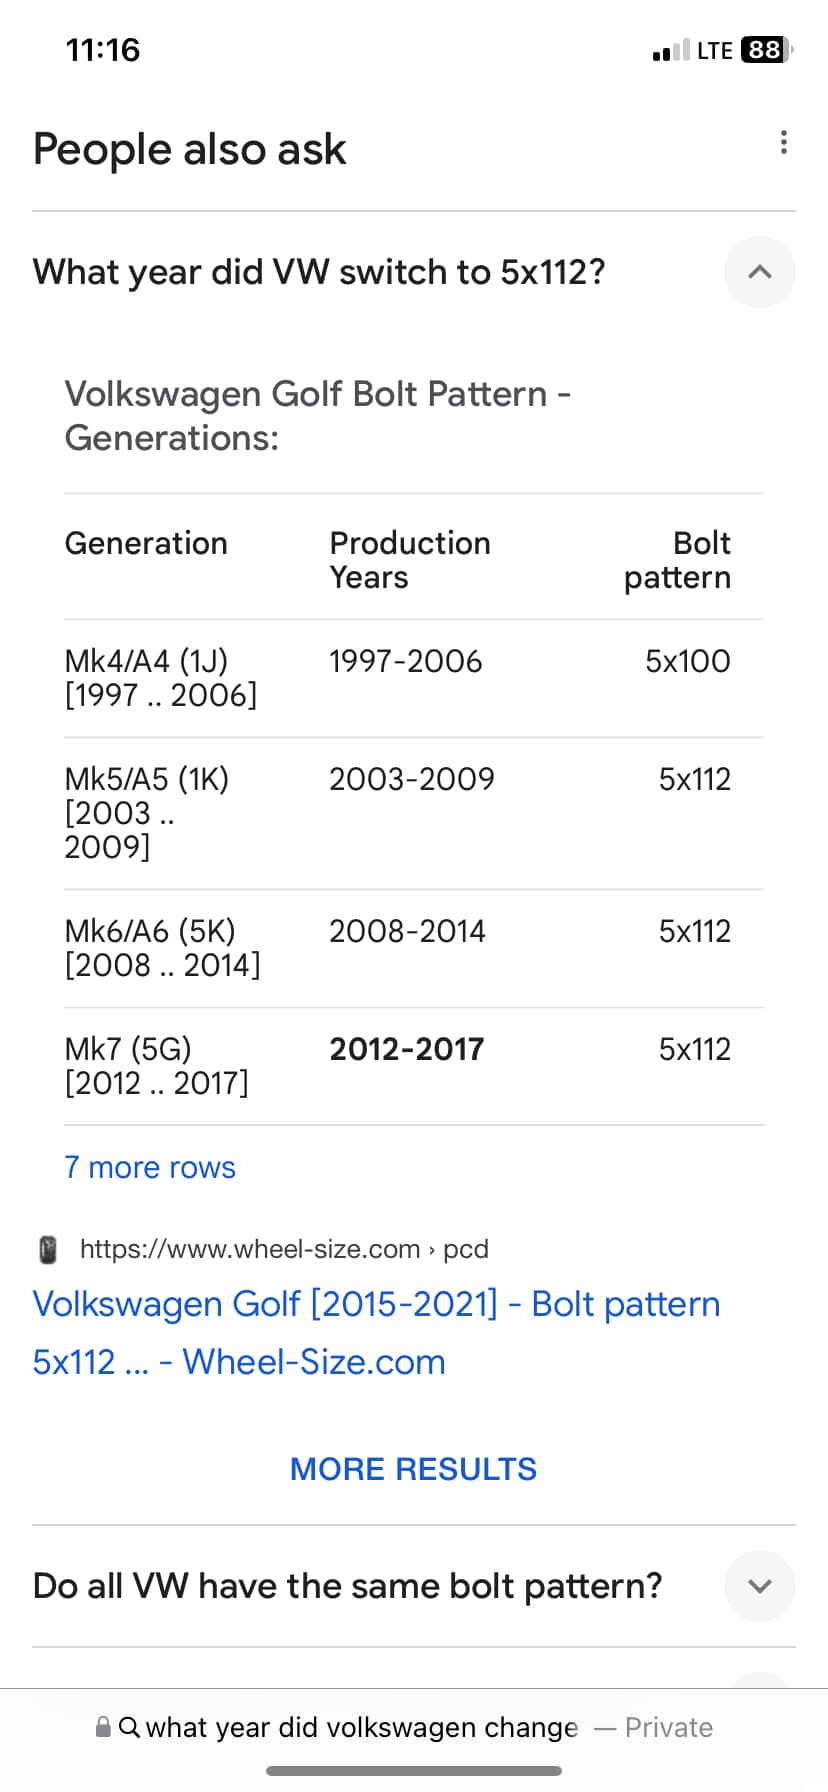Select the Mk7 (5G) generation row
This screenshot has width=828, height=1792.
(413, 1066)
